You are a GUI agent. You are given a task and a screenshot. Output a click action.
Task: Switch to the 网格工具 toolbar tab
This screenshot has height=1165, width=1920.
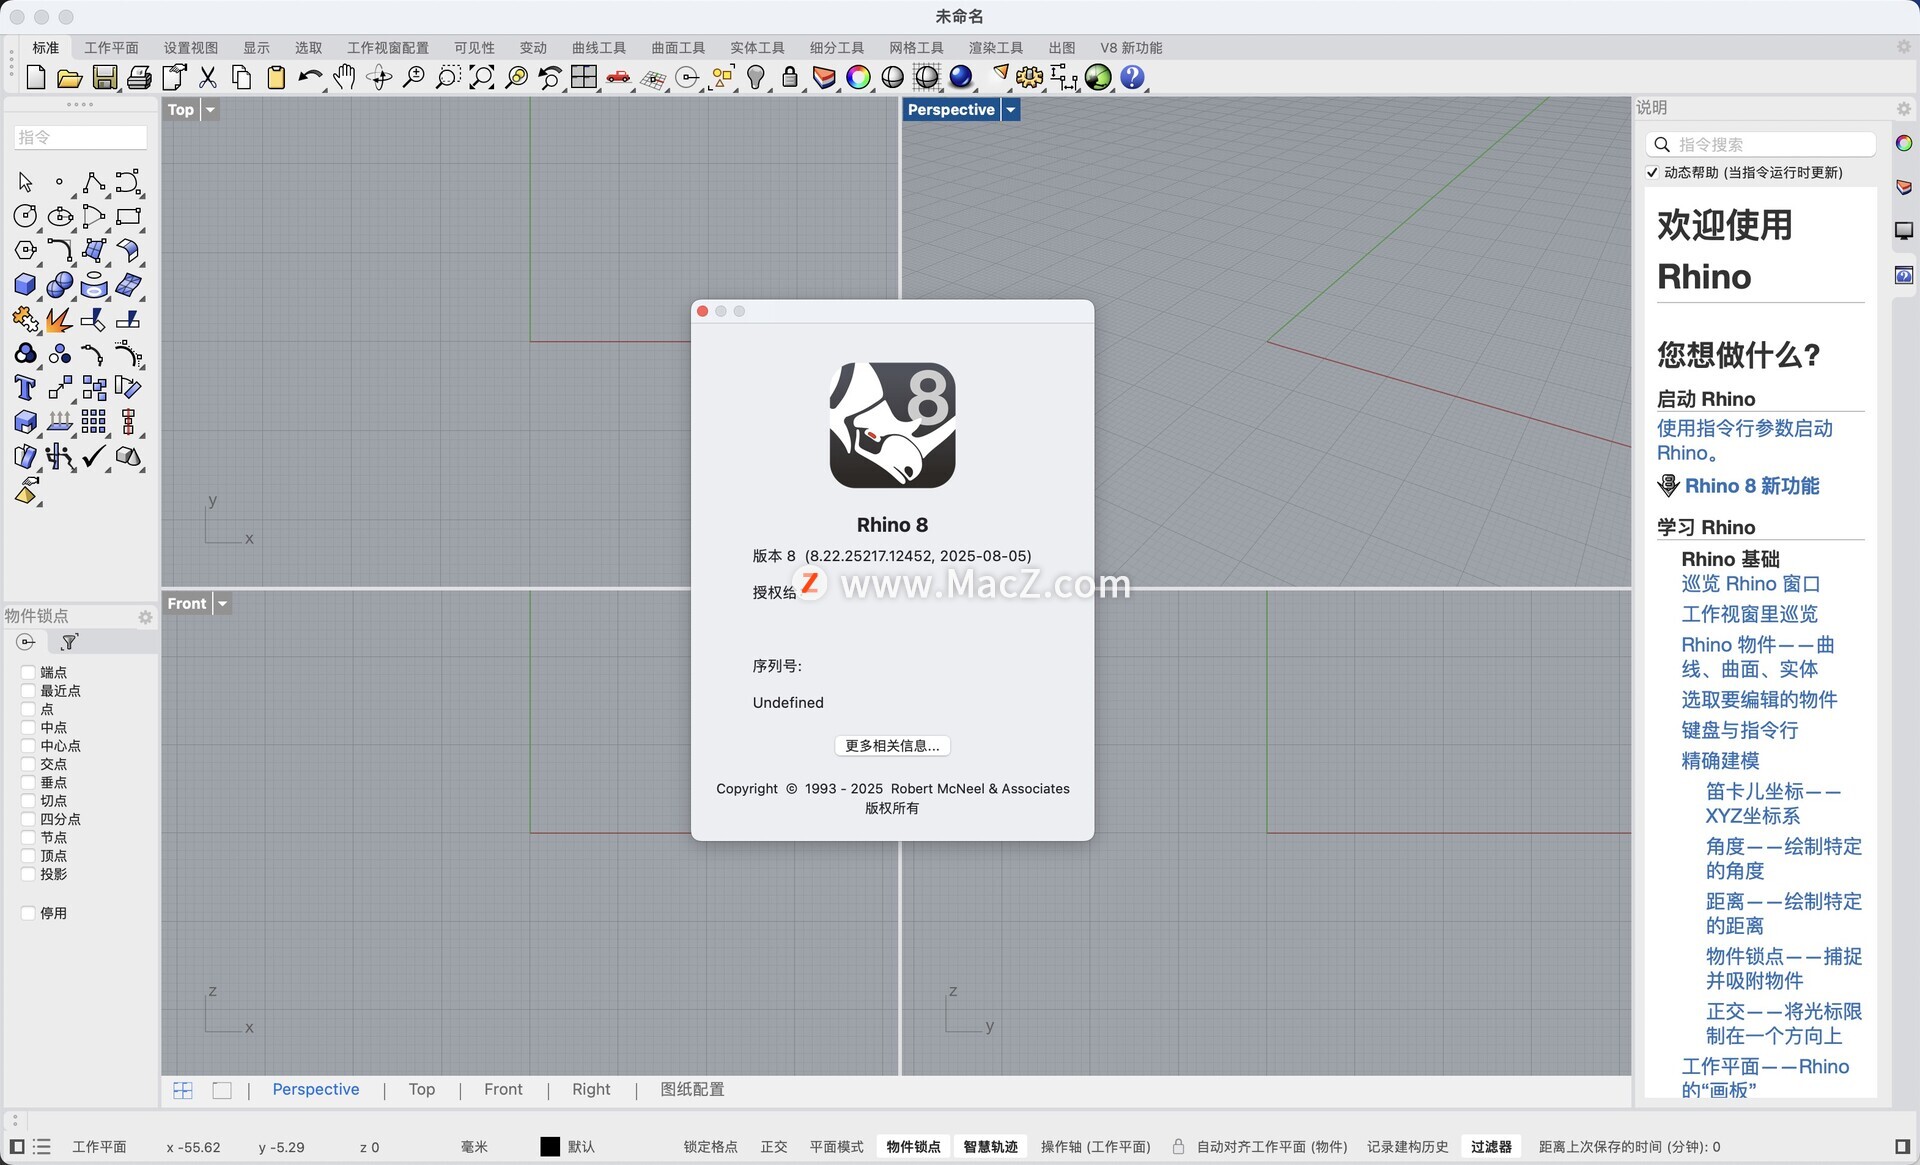(x=916, y=47)
